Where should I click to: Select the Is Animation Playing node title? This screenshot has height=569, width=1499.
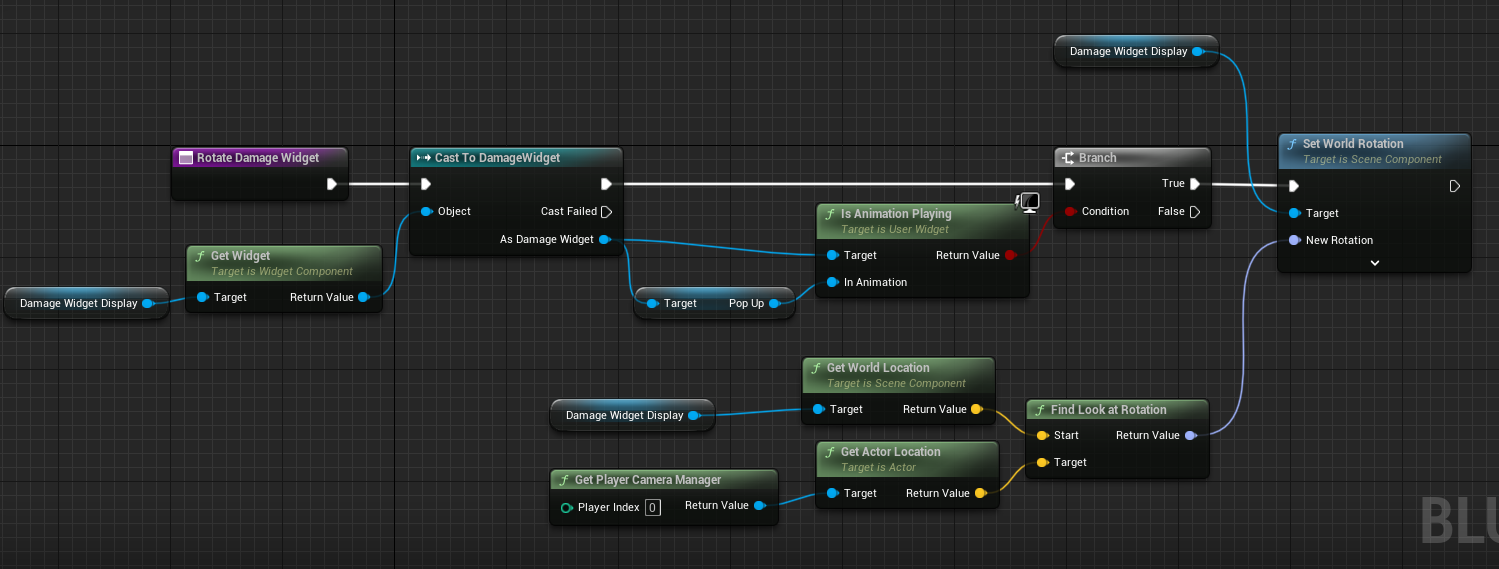pos(896,214)
